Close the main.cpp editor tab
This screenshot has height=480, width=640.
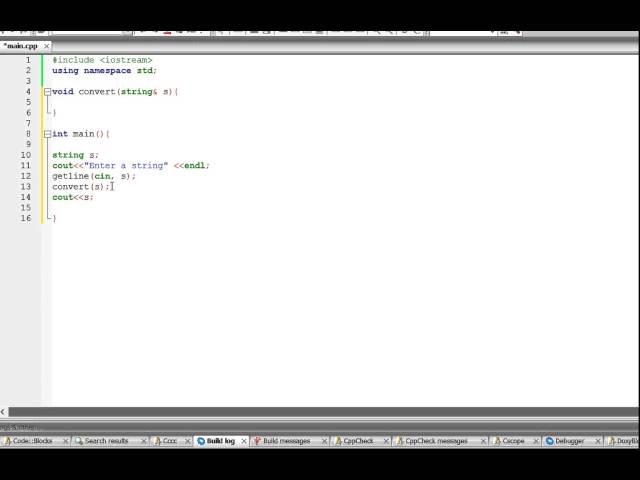[x=47, y=46]
